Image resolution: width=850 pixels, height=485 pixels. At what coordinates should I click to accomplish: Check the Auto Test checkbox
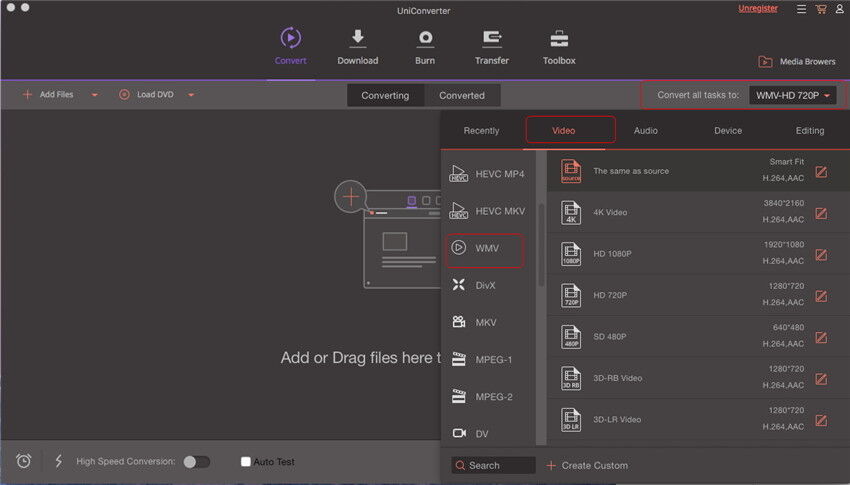click(x=246, y=462)
